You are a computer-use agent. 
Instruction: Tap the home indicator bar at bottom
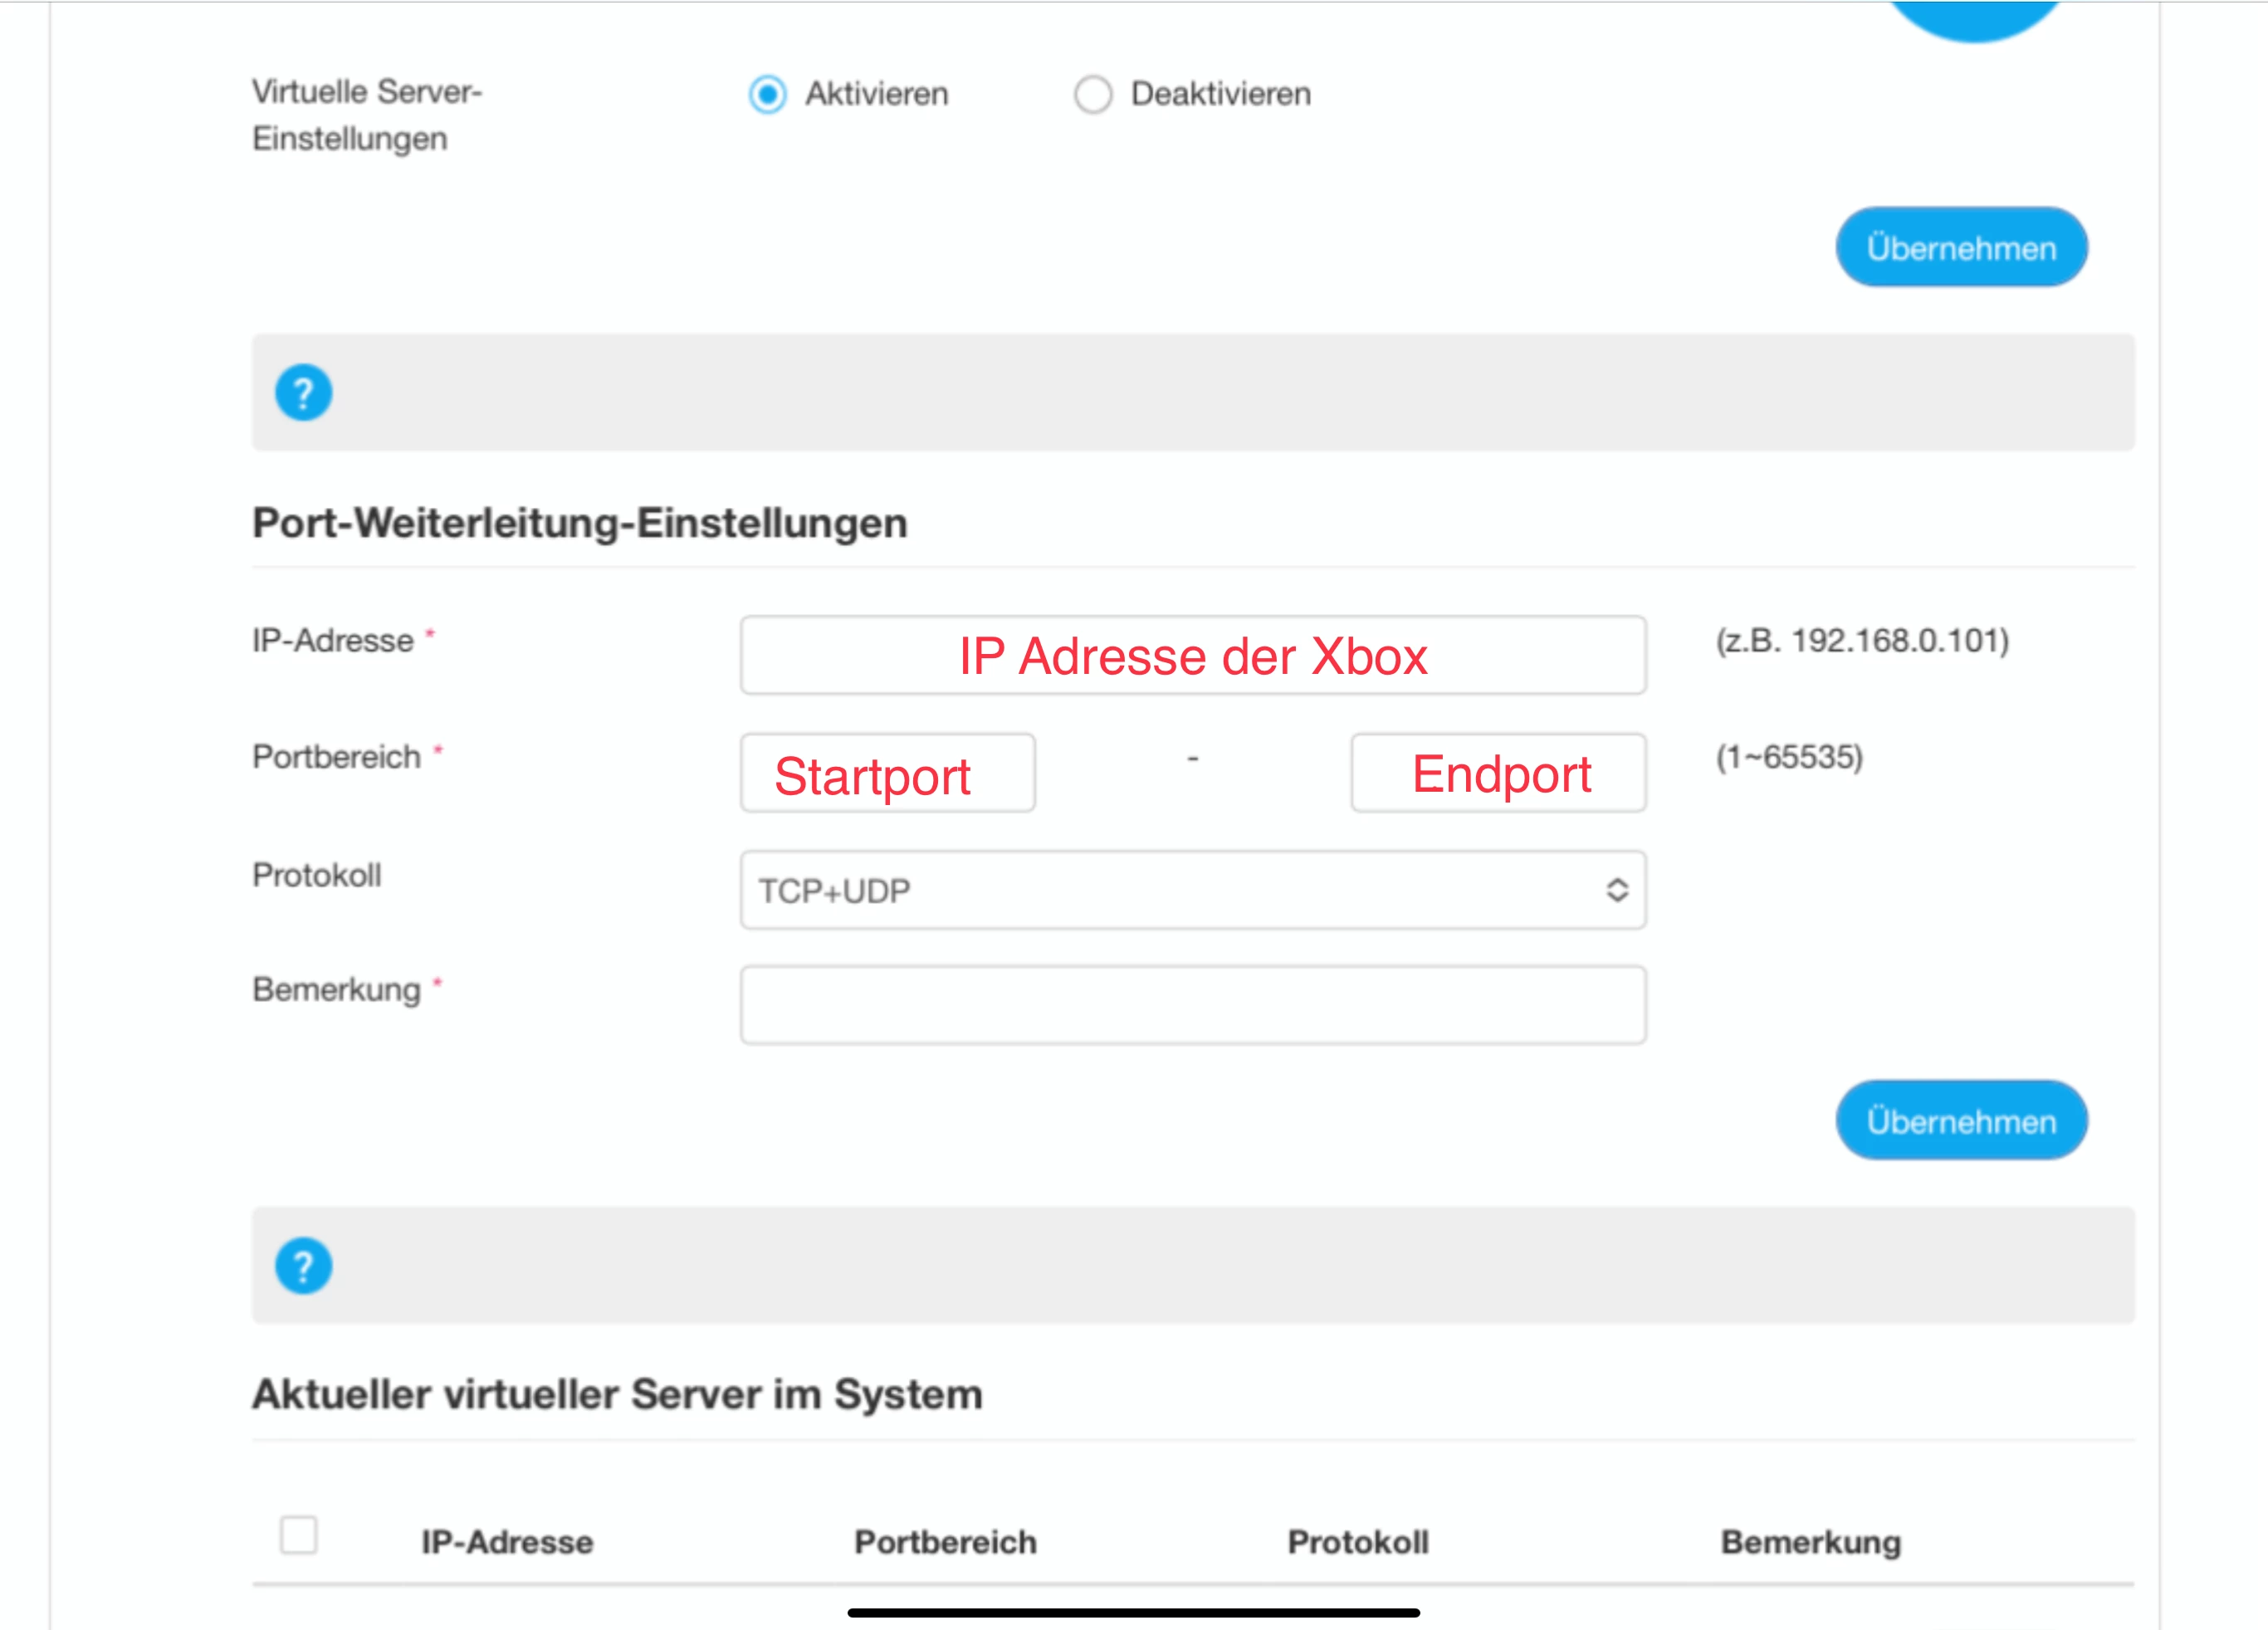tap(1133, 1612)
